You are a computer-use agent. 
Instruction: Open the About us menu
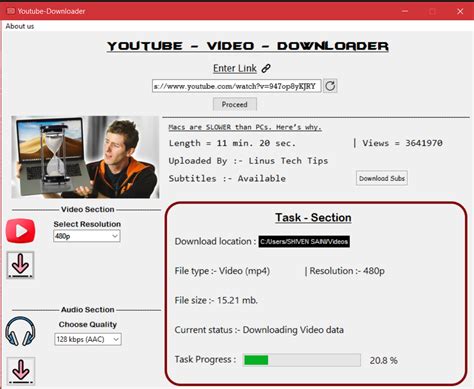pos(20,26)
